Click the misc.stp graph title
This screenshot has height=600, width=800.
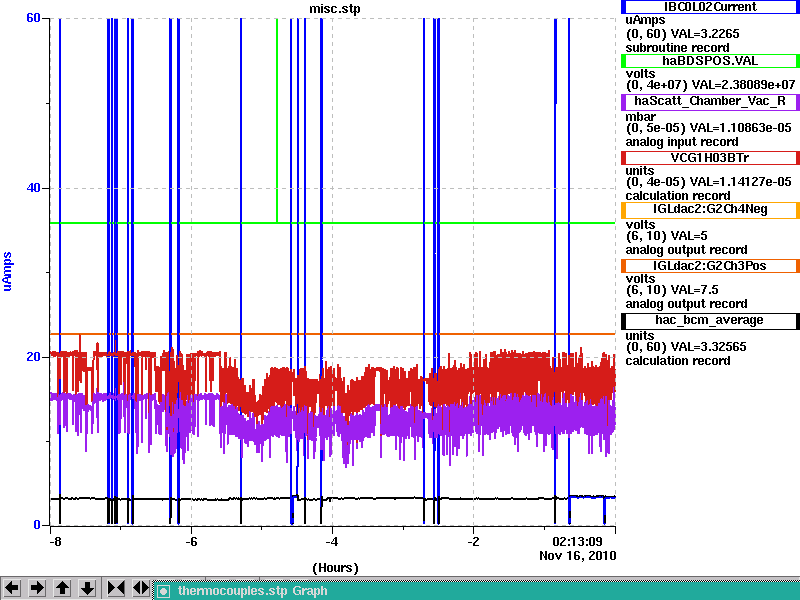pos(335,9)
